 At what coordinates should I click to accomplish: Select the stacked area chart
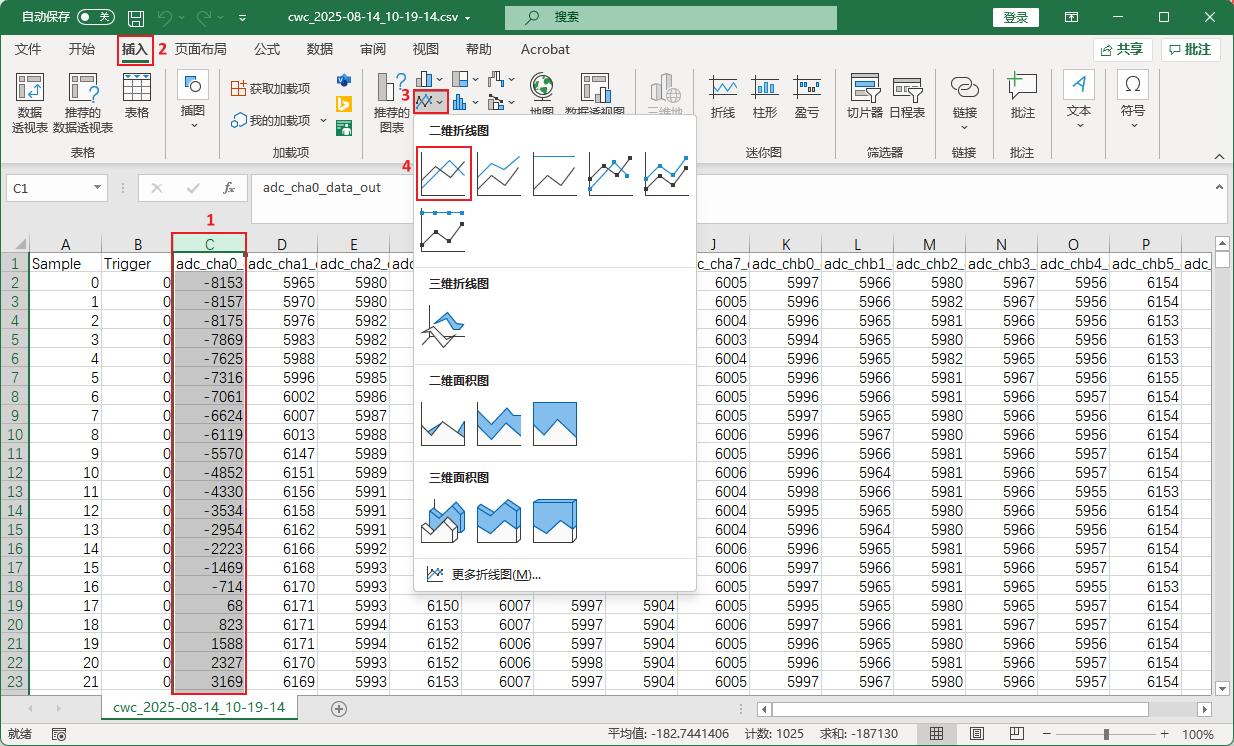pos(499,423)
